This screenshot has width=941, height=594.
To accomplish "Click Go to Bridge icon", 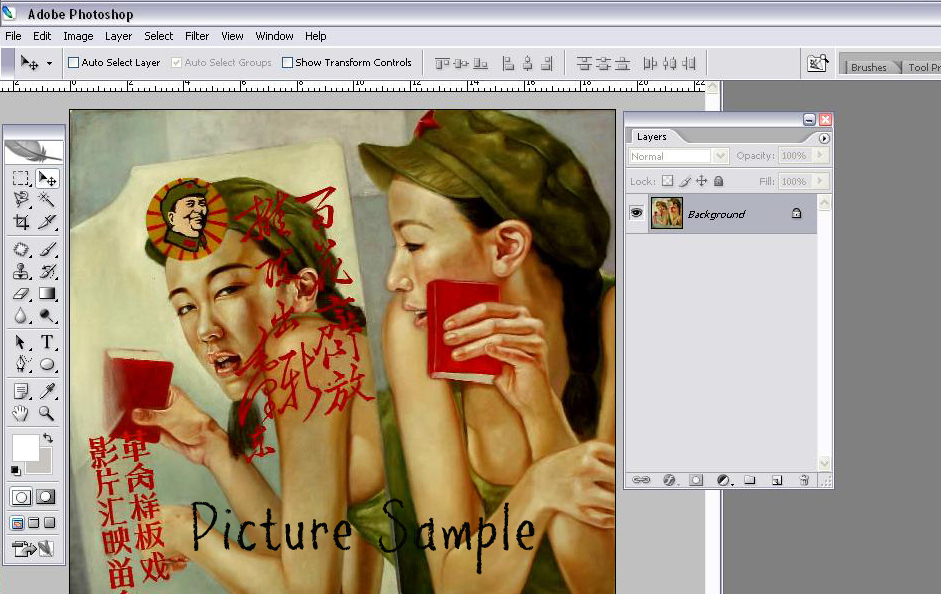I will click(x=817, y=63).
